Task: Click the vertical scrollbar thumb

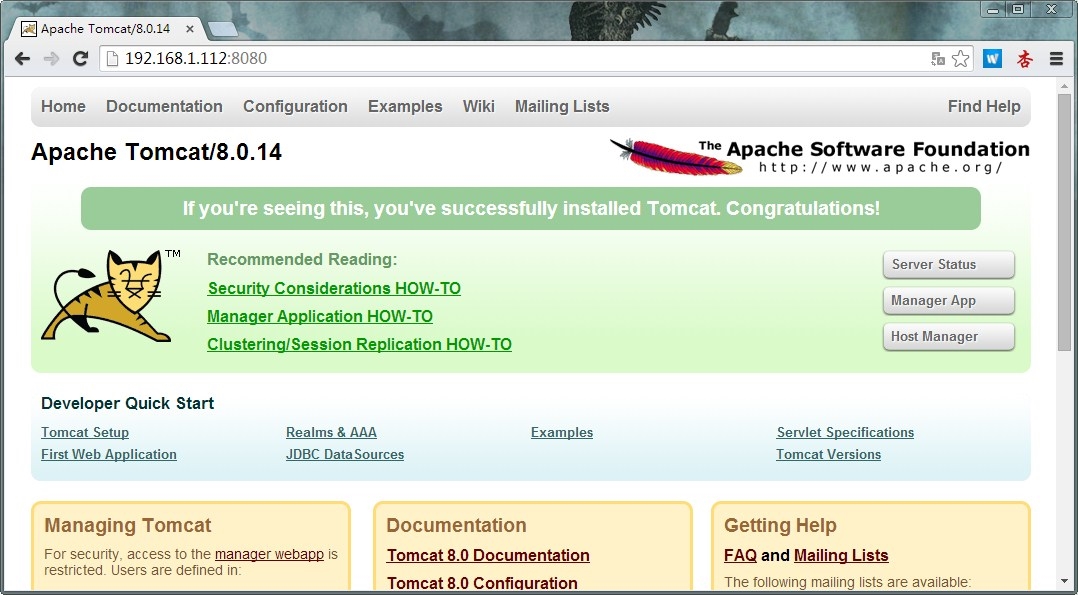Action: (1064, 224)
